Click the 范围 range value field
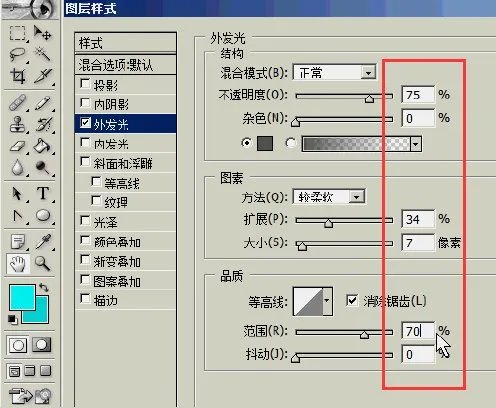 [x=418, y=331]
